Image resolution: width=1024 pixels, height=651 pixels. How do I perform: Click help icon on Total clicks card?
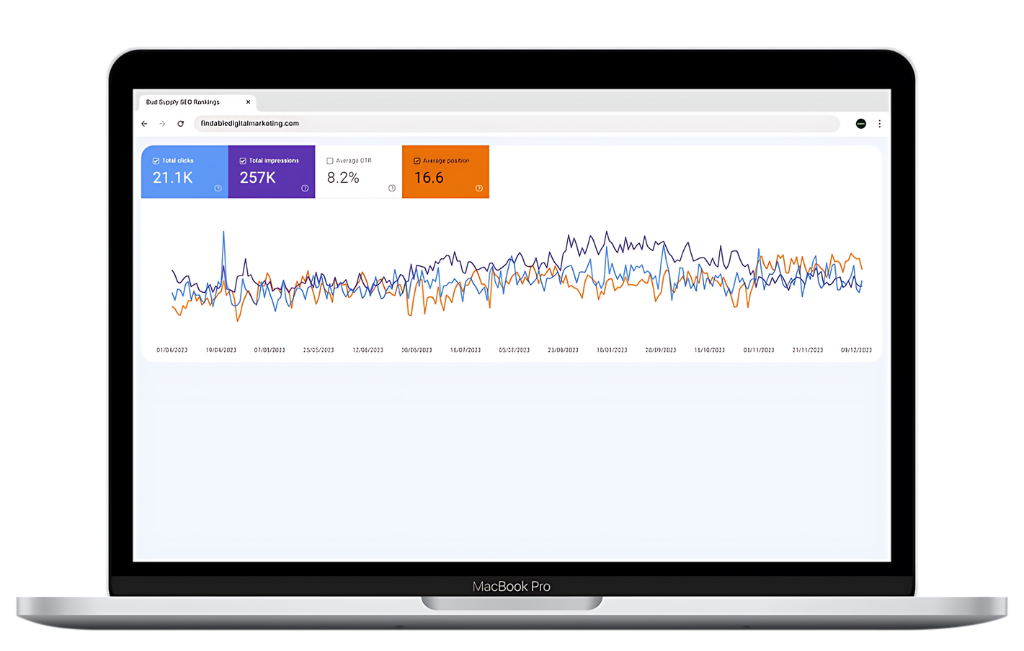coord(218,188)
